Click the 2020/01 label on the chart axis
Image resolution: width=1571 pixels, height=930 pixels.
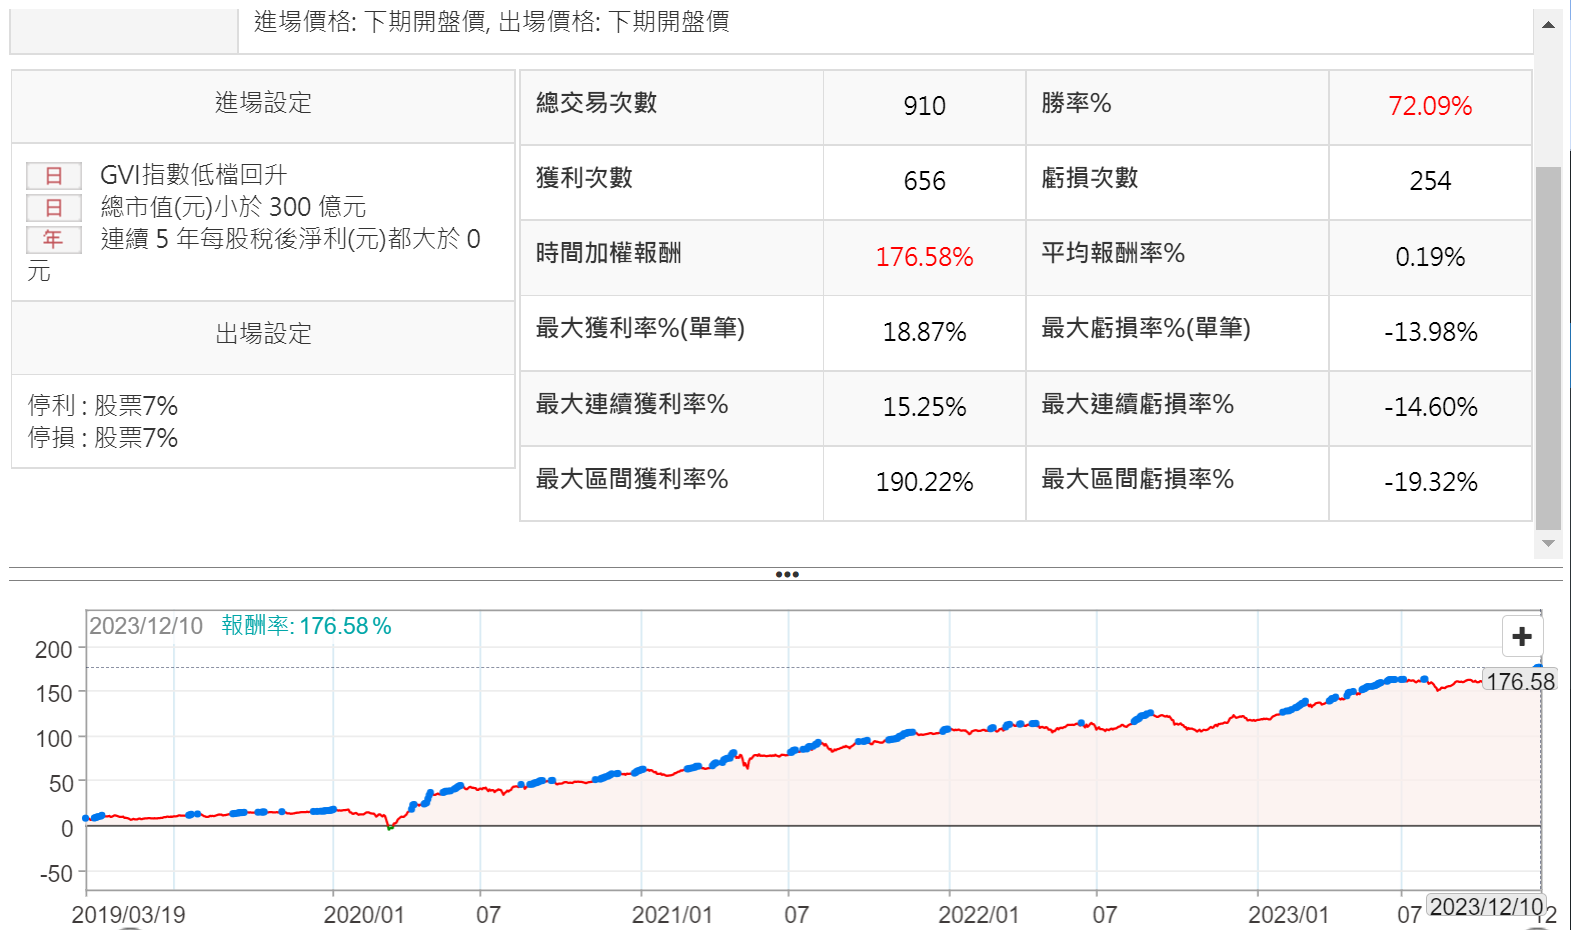click(364, 915)
